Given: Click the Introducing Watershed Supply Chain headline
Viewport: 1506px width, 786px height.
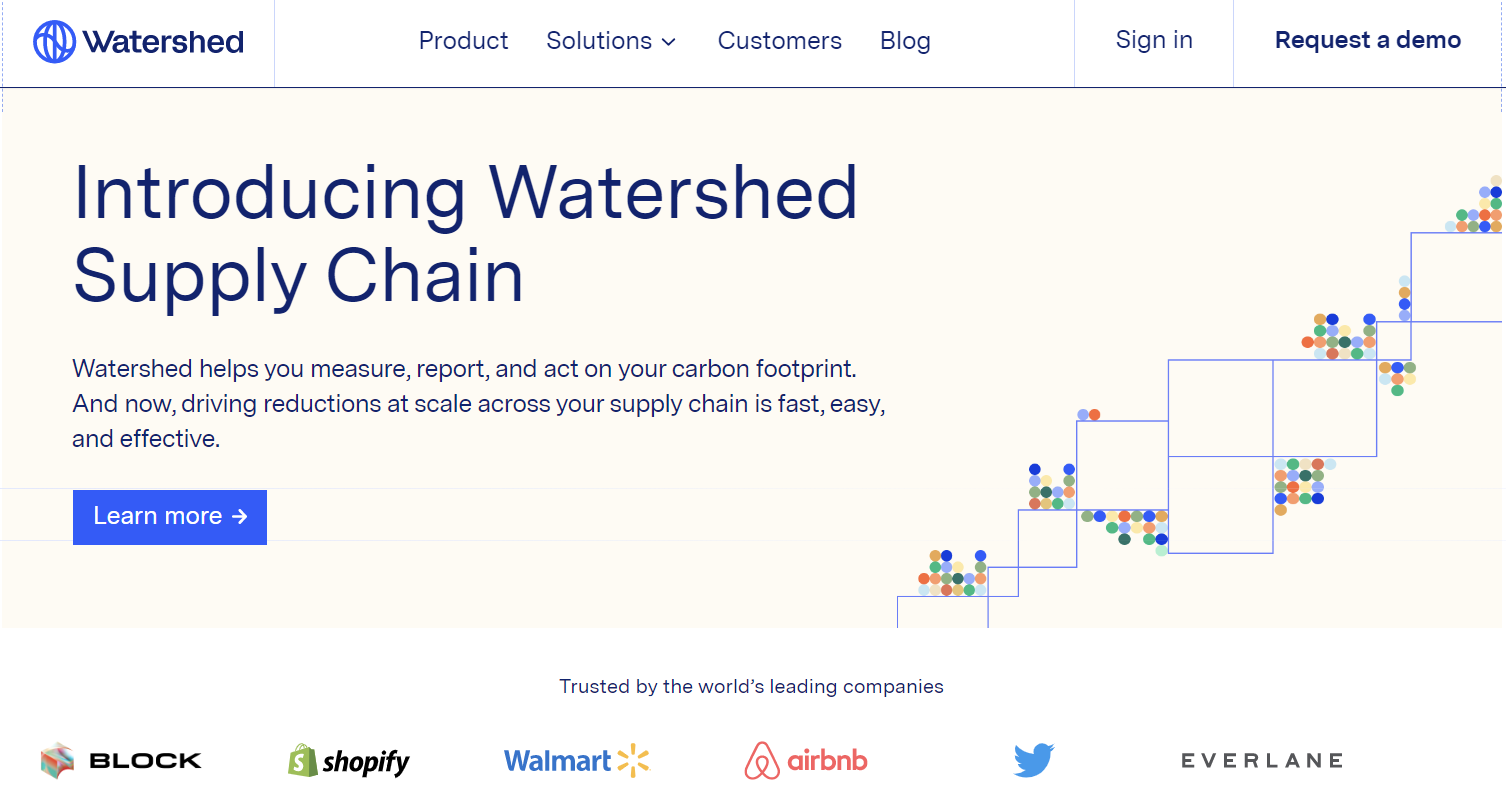Looking at the screenshot, I should [x=466, y=233].
